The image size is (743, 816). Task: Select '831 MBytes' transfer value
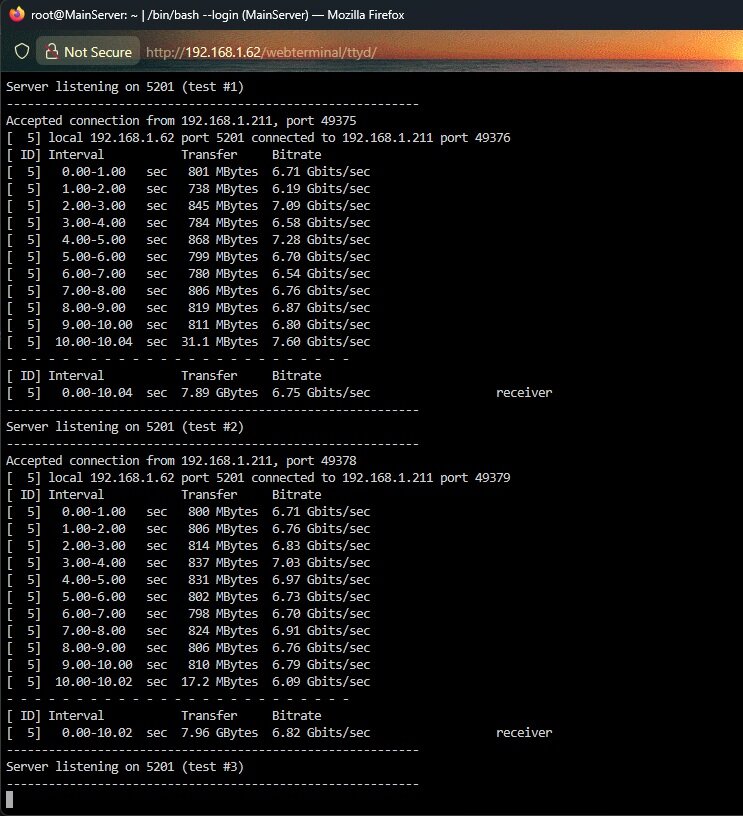[x=223, y=580]
